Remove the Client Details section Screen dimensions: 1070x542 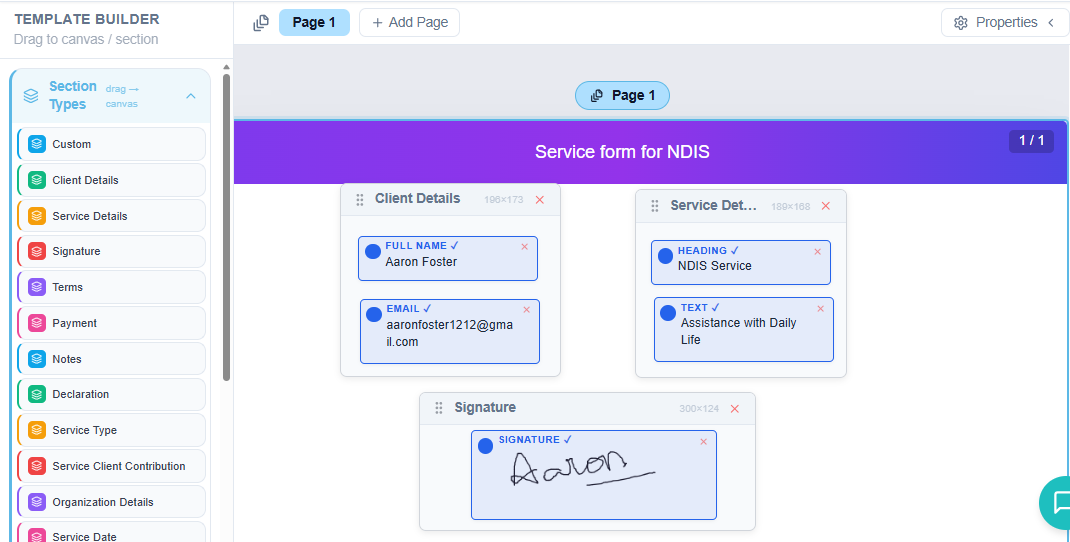tap(540, 199)
